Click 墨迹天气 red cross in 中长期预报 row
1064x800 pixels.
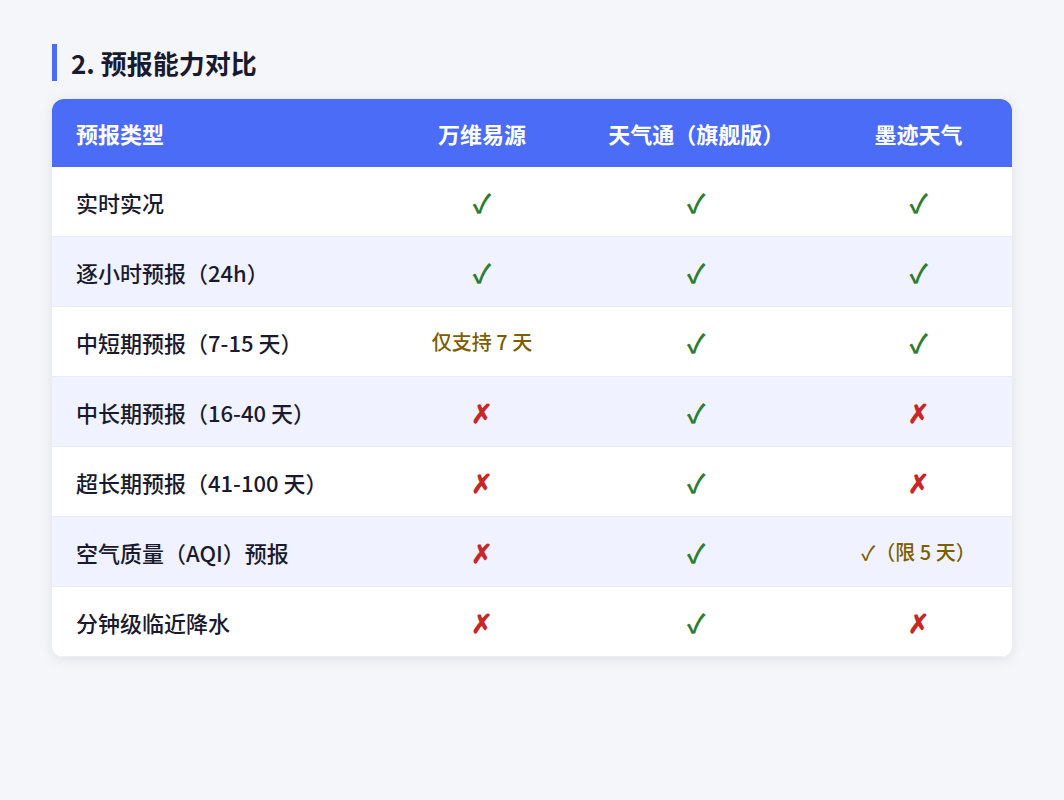[x=918, y=413]
